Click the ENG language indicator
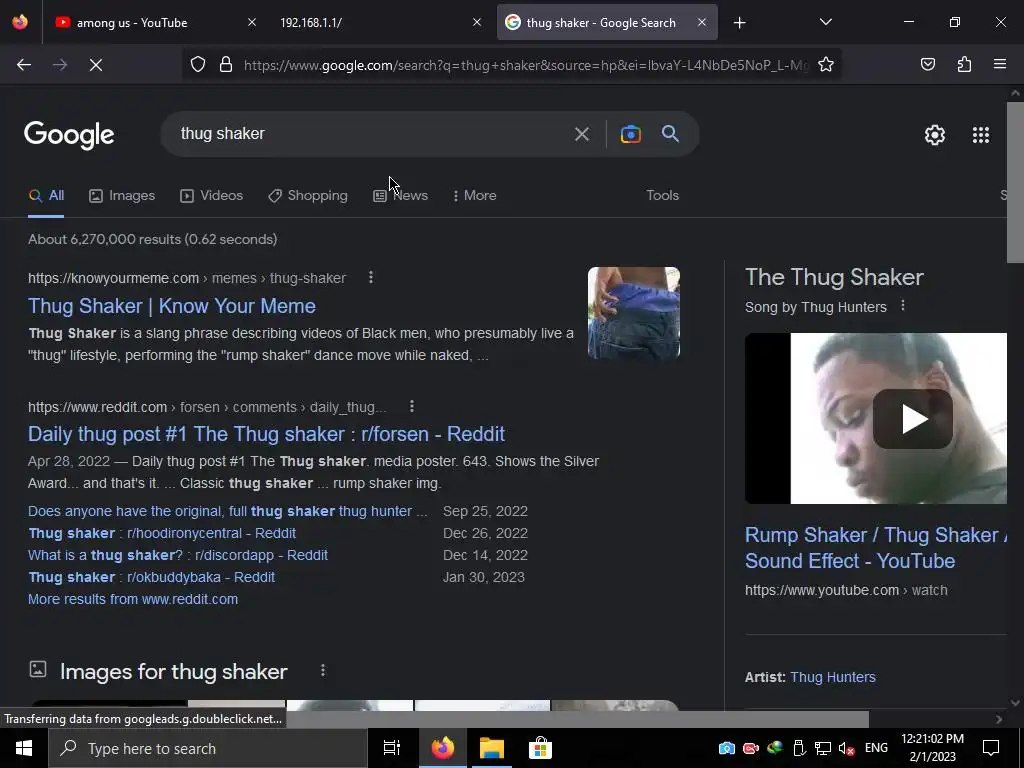The width and height of the screenshot is (1024, 768). pyautogui.click(x=876, y=748)
